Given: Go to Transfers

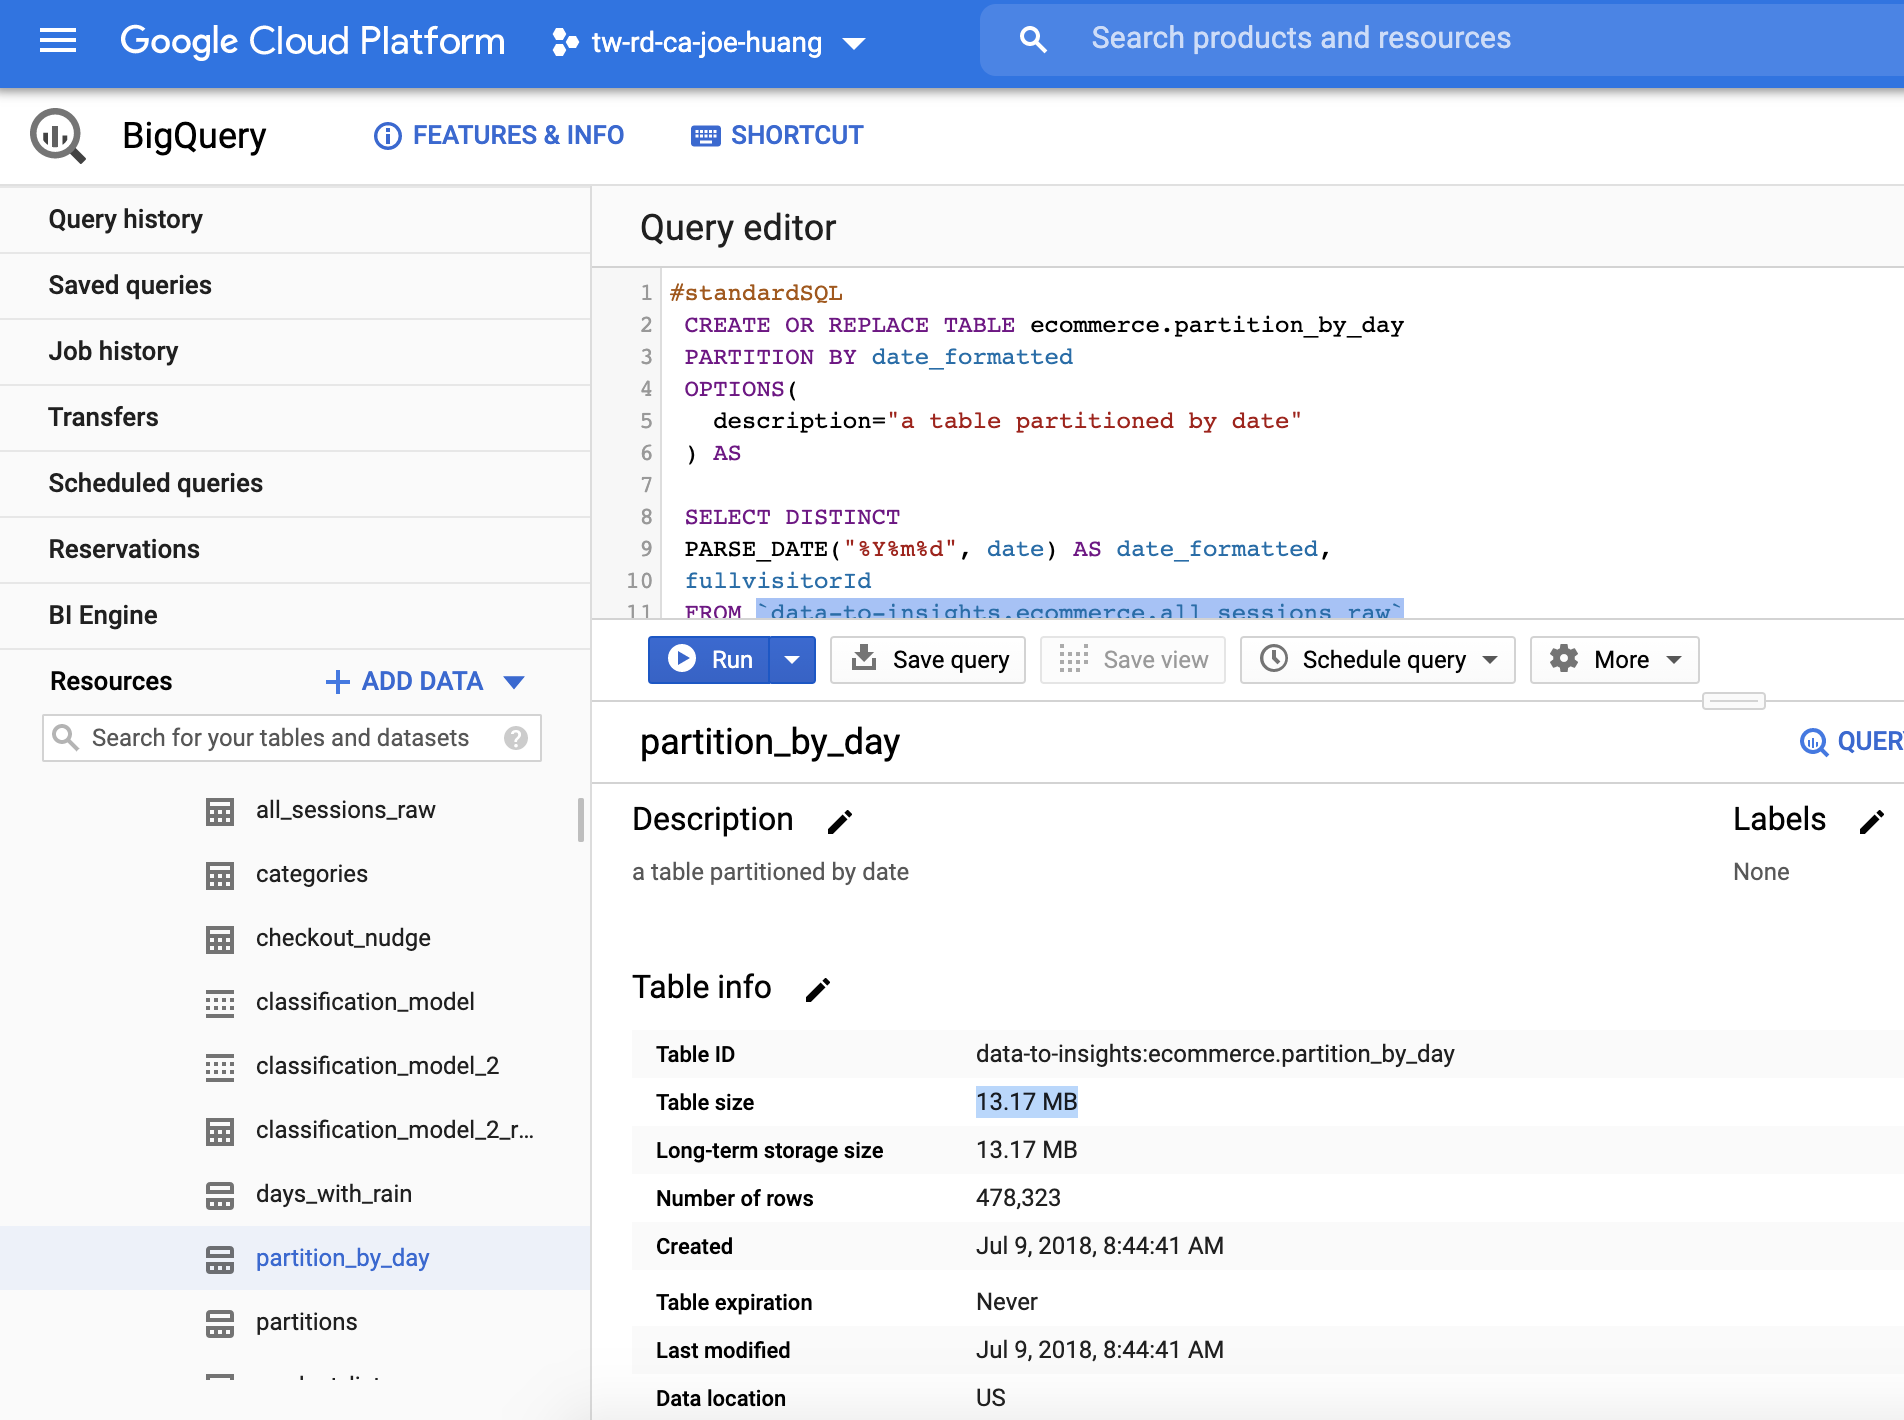Looking at the screenshot, I should click(295, 418).
